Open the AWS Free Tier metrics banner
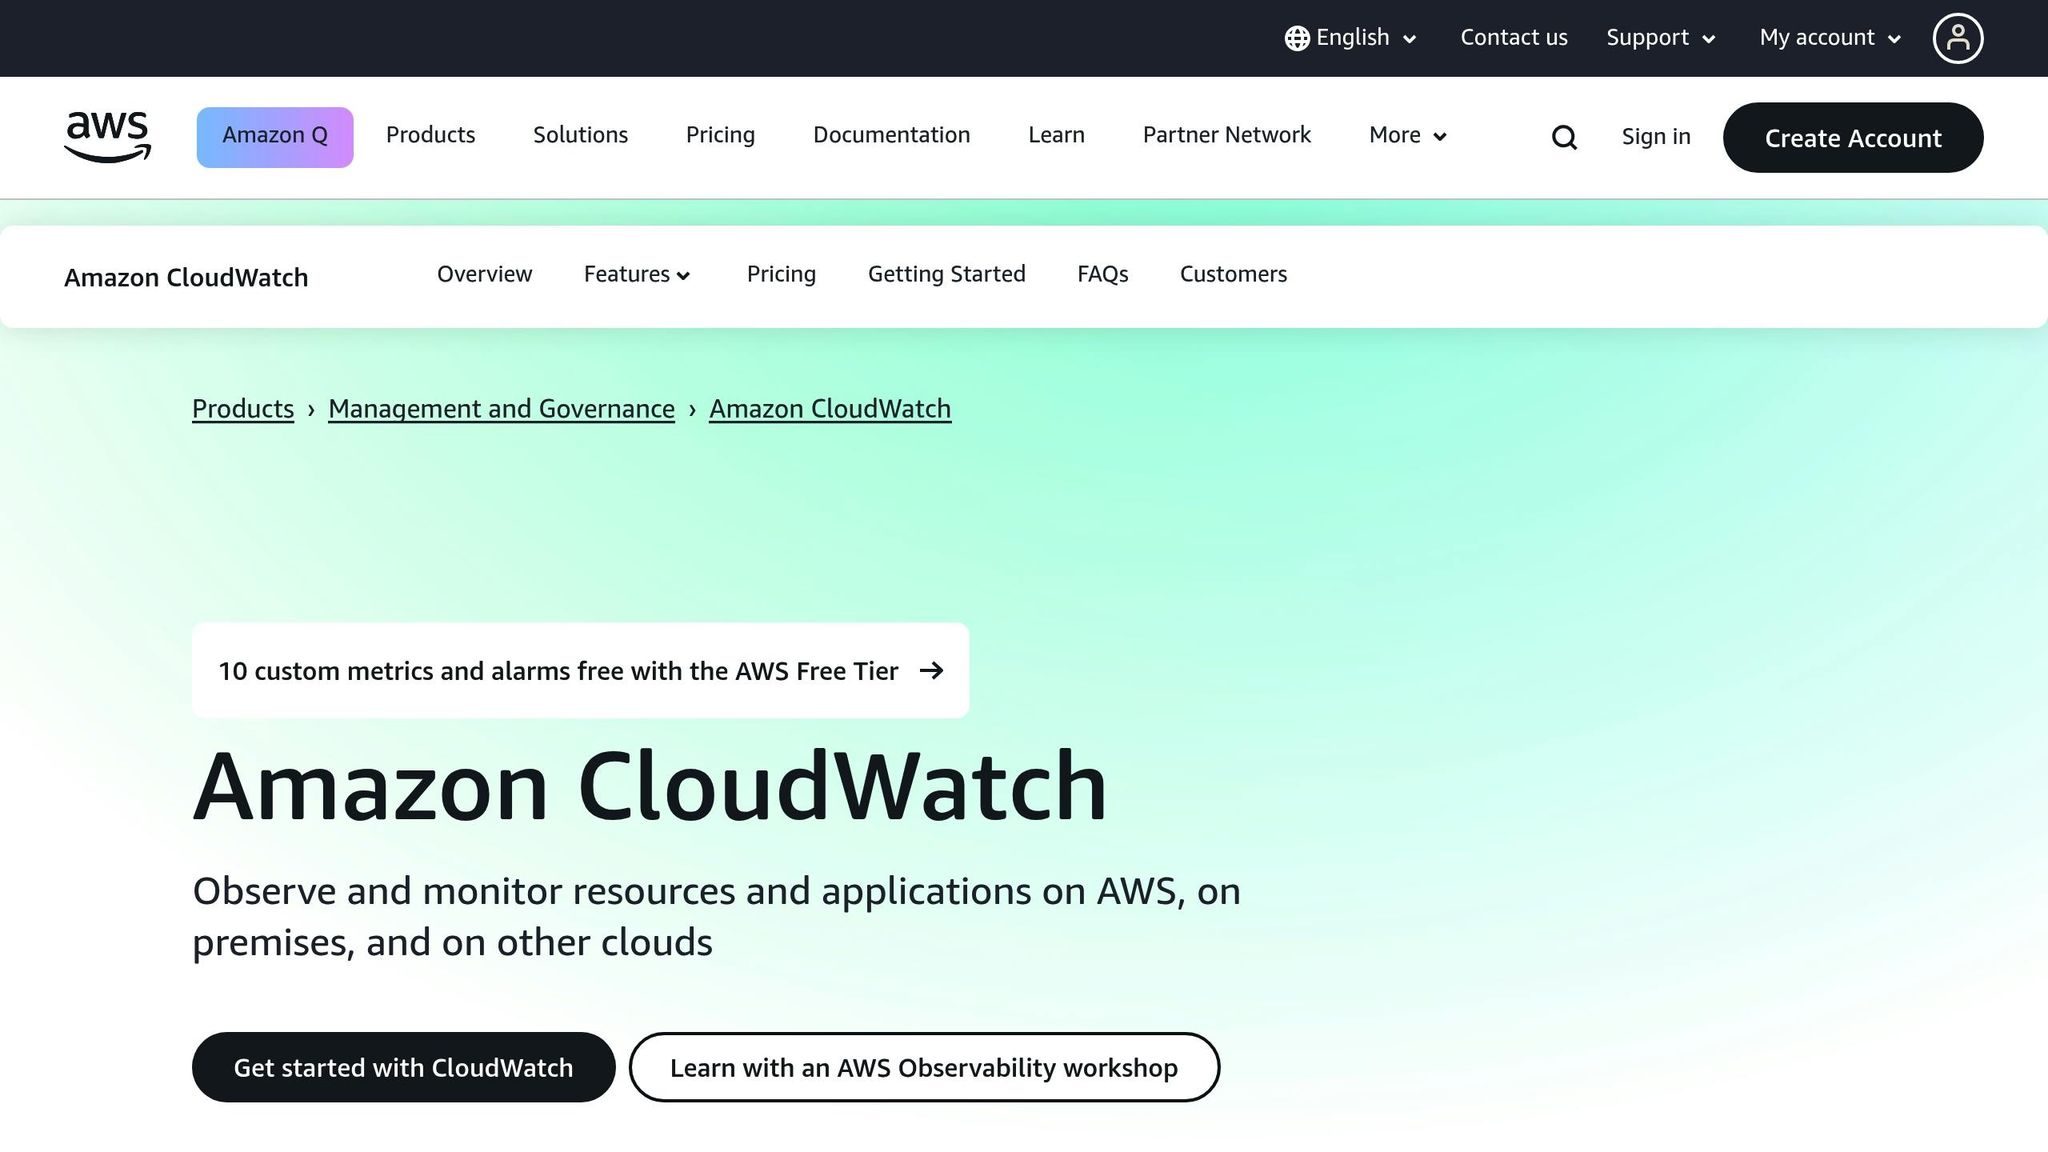The width and height of the screenshot is (2048, 1152). coord(580,670)
